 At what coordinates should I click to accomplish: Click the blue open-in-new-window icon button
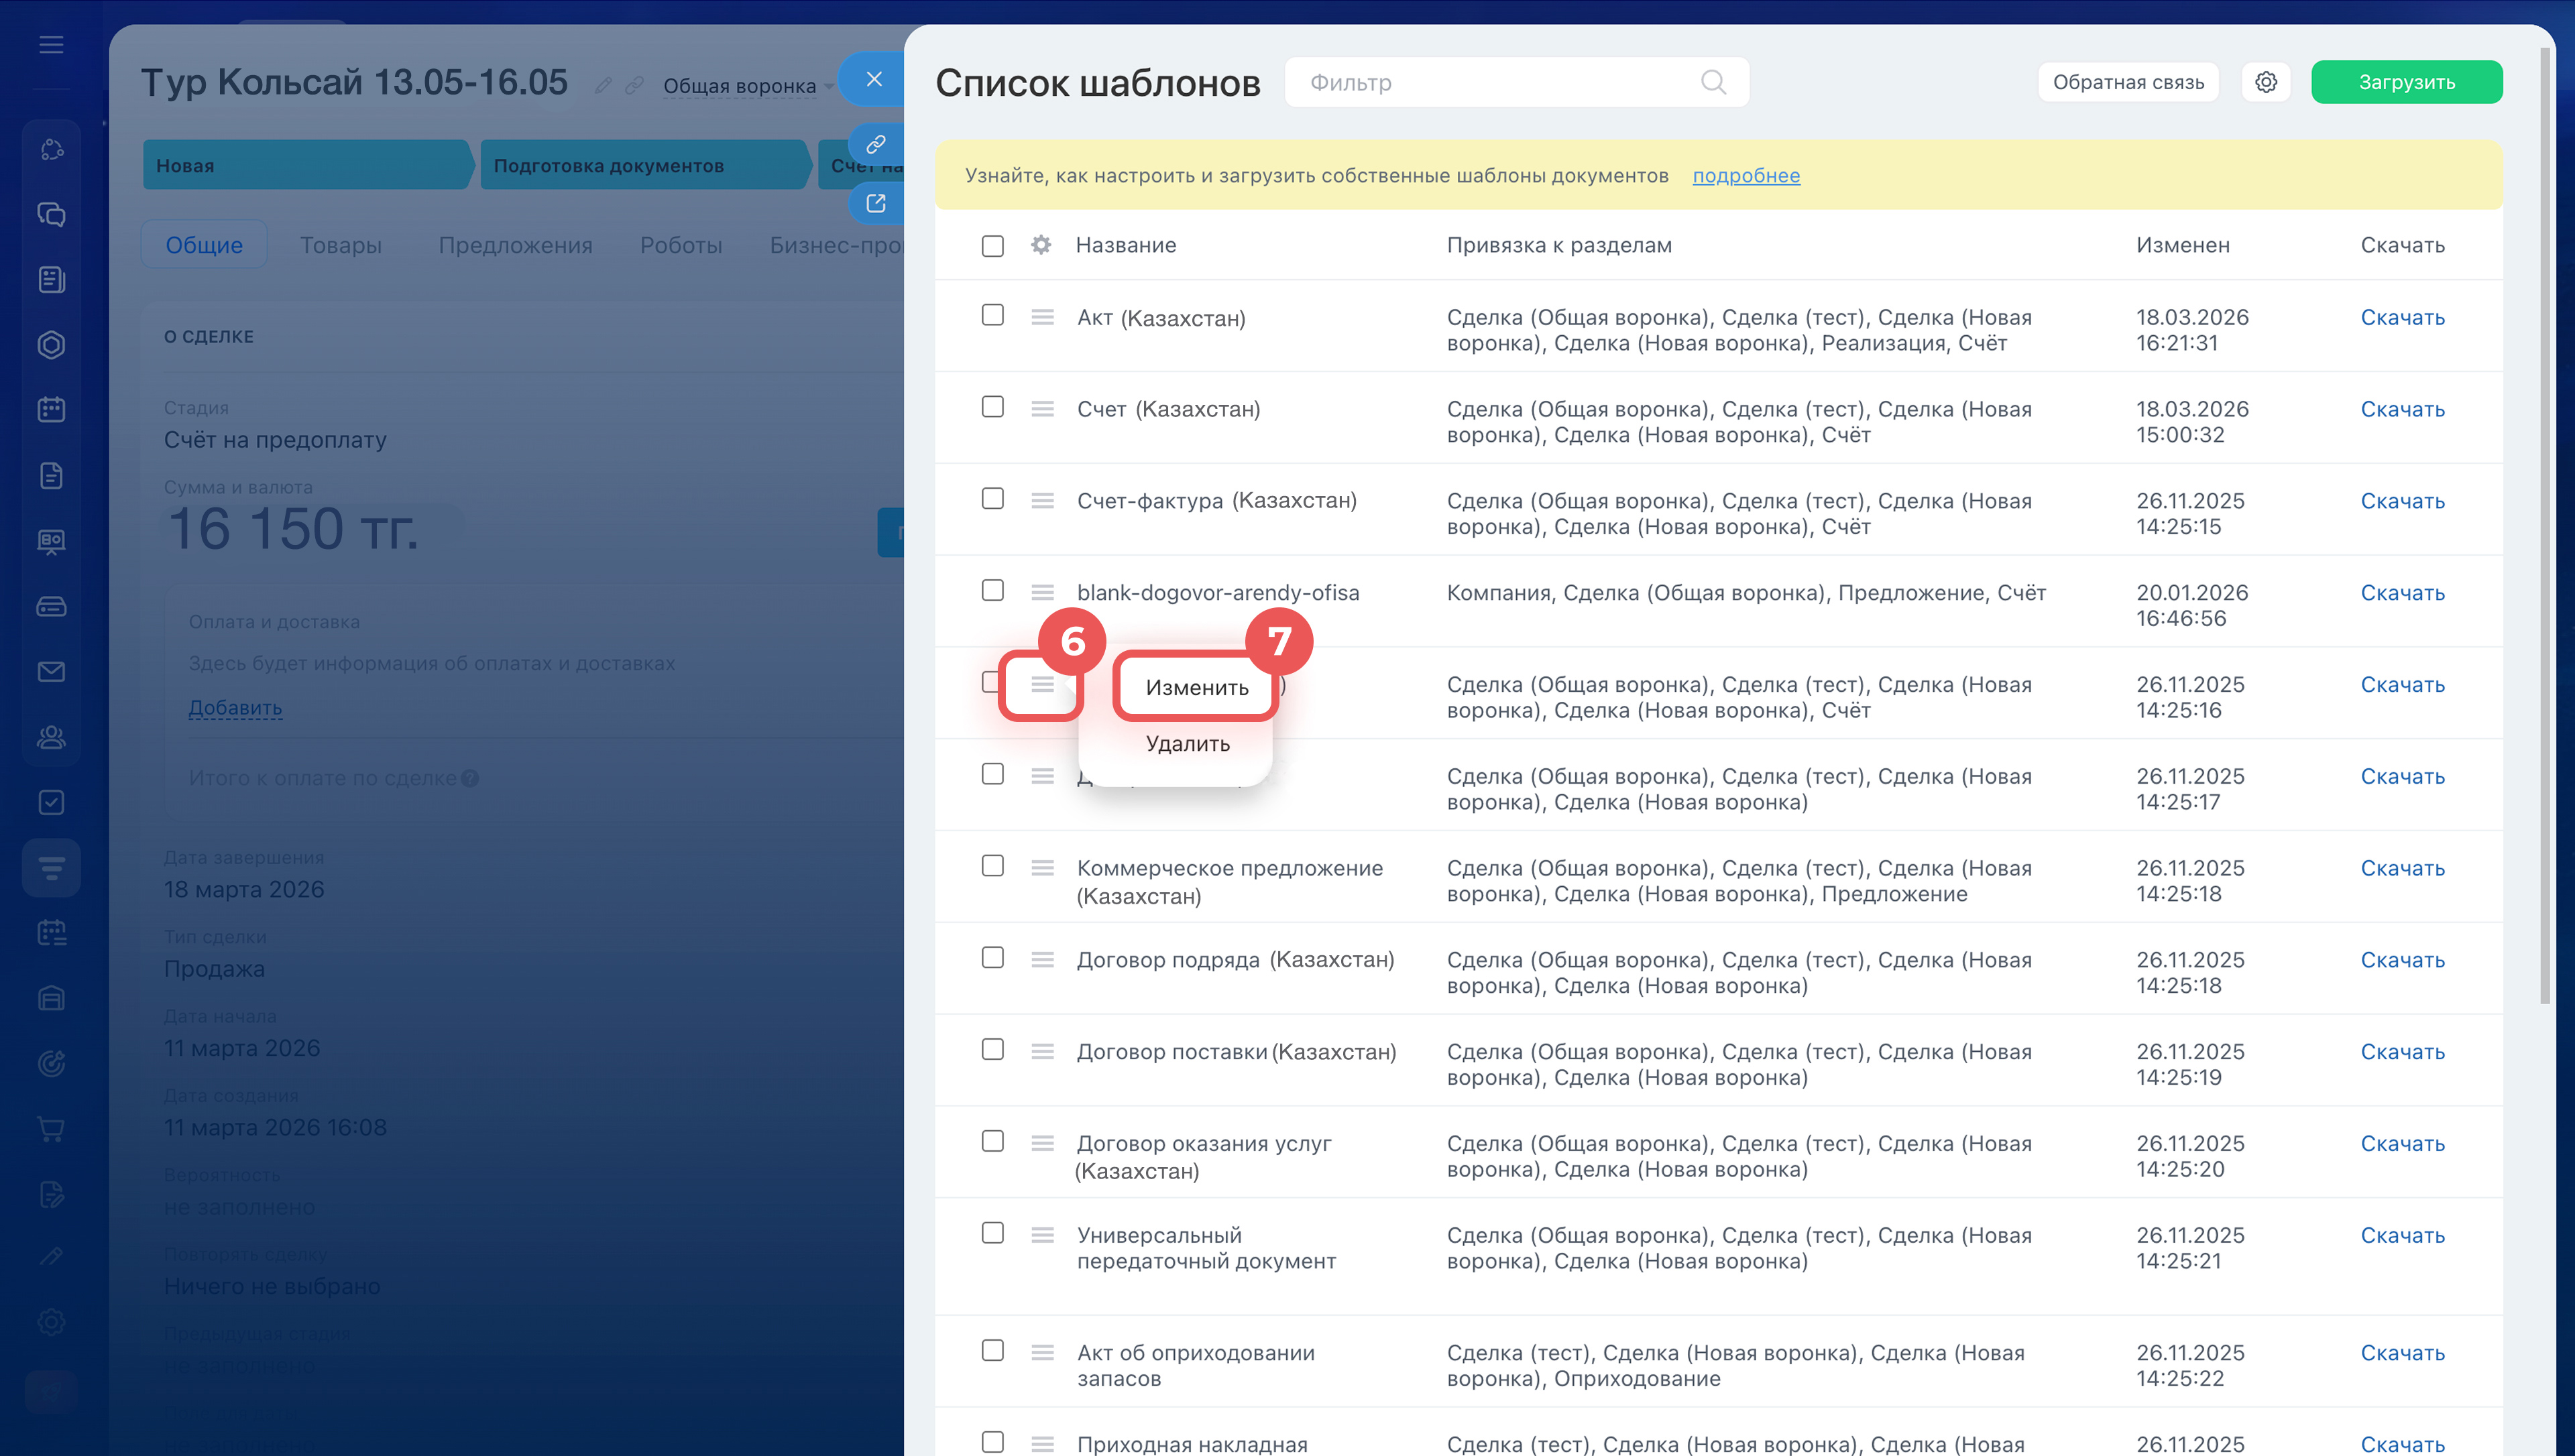pyautogui.click(x=876, y=204)
